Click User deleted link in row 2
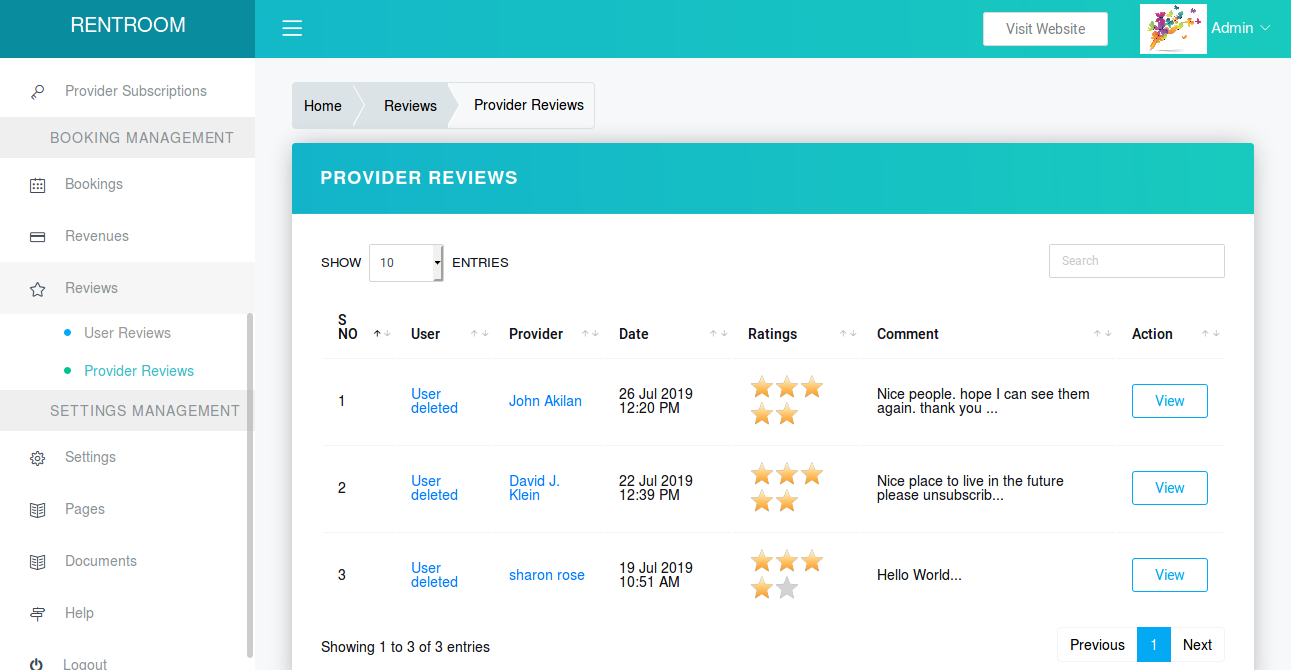Screen dimensions: 1291x670 point(434,488)
